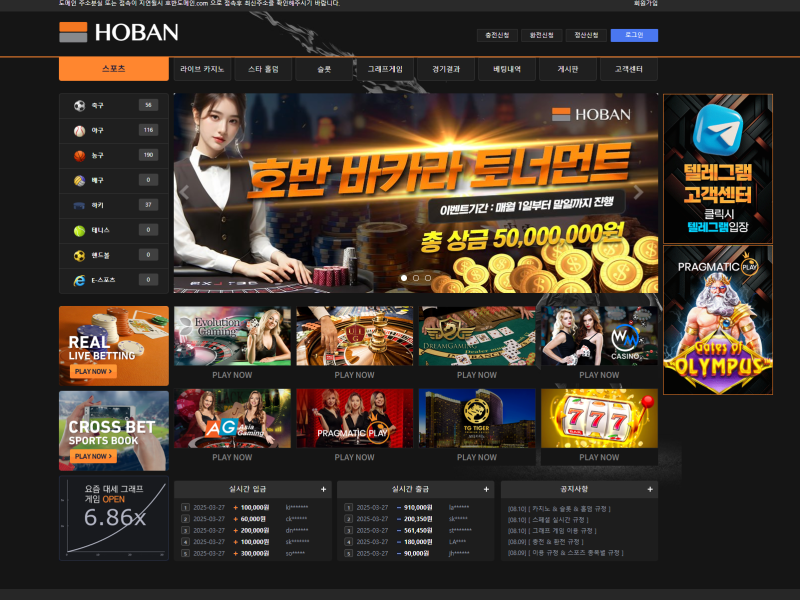Click the E-sports browser-style icon
800x600 pixels.
(x=79, y=280)
